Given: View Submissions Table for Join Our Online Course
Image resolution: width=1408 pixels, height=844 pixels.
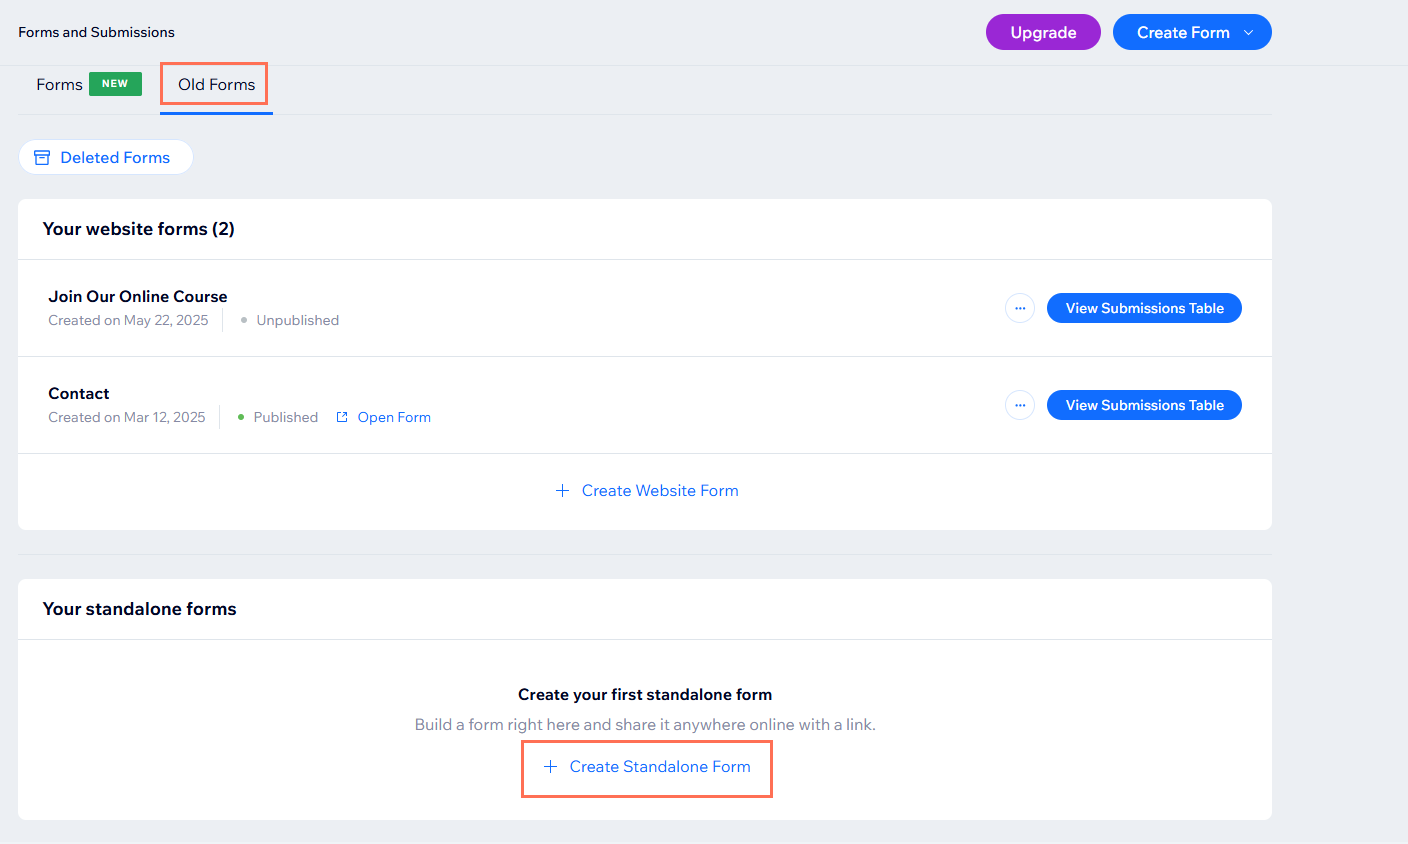Looking at the screenshot, I should (x=1143, y=308).
